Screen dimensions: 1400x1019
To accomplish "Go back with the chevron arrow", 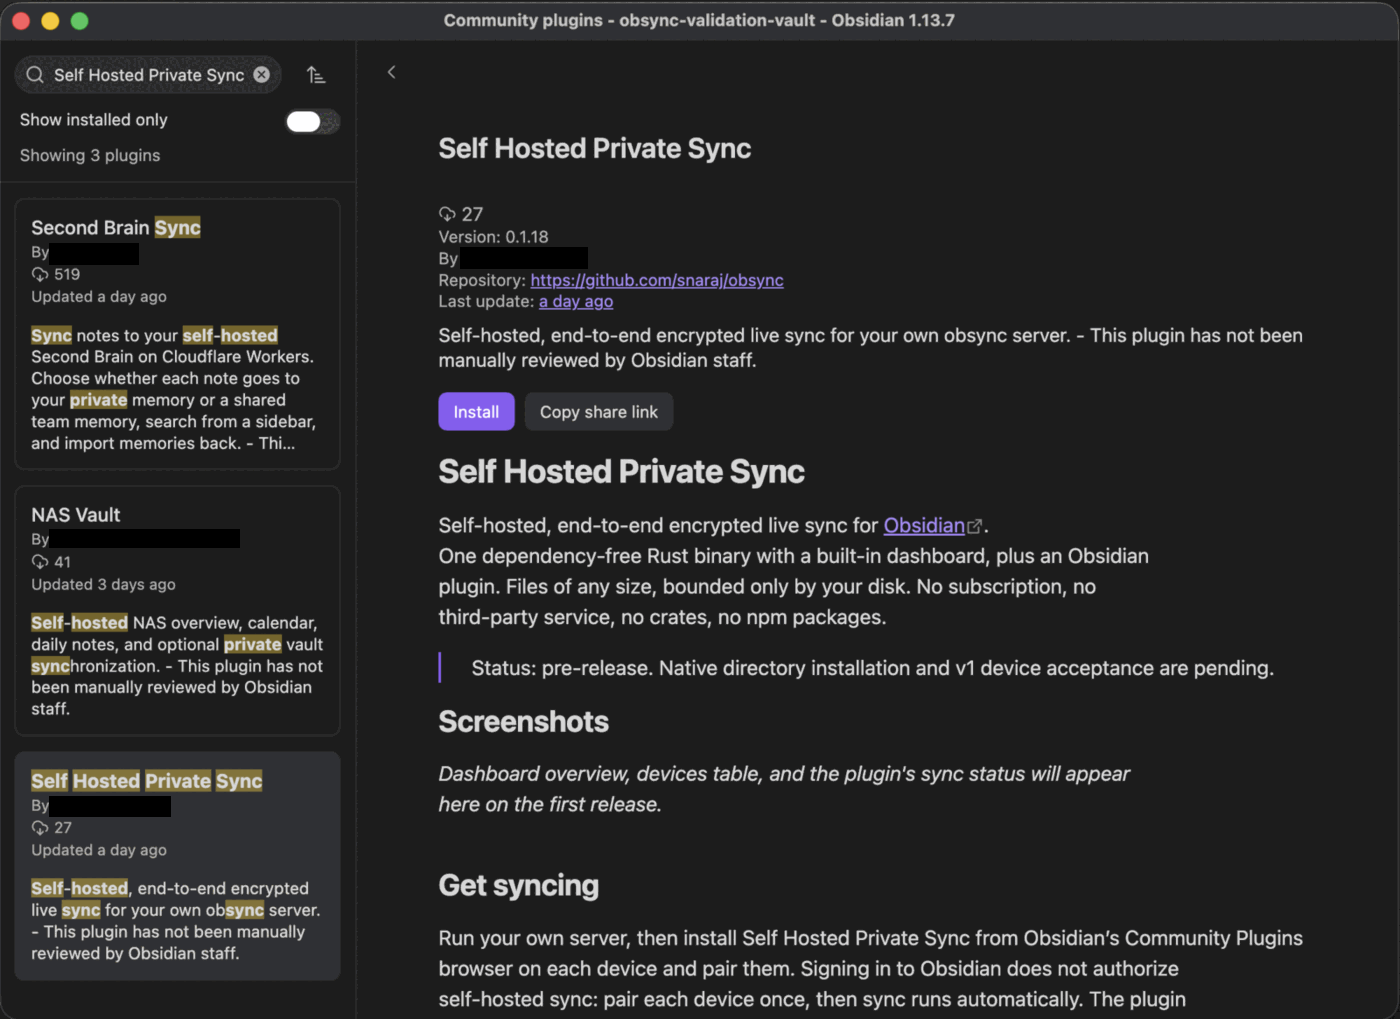I will (391, 72).
